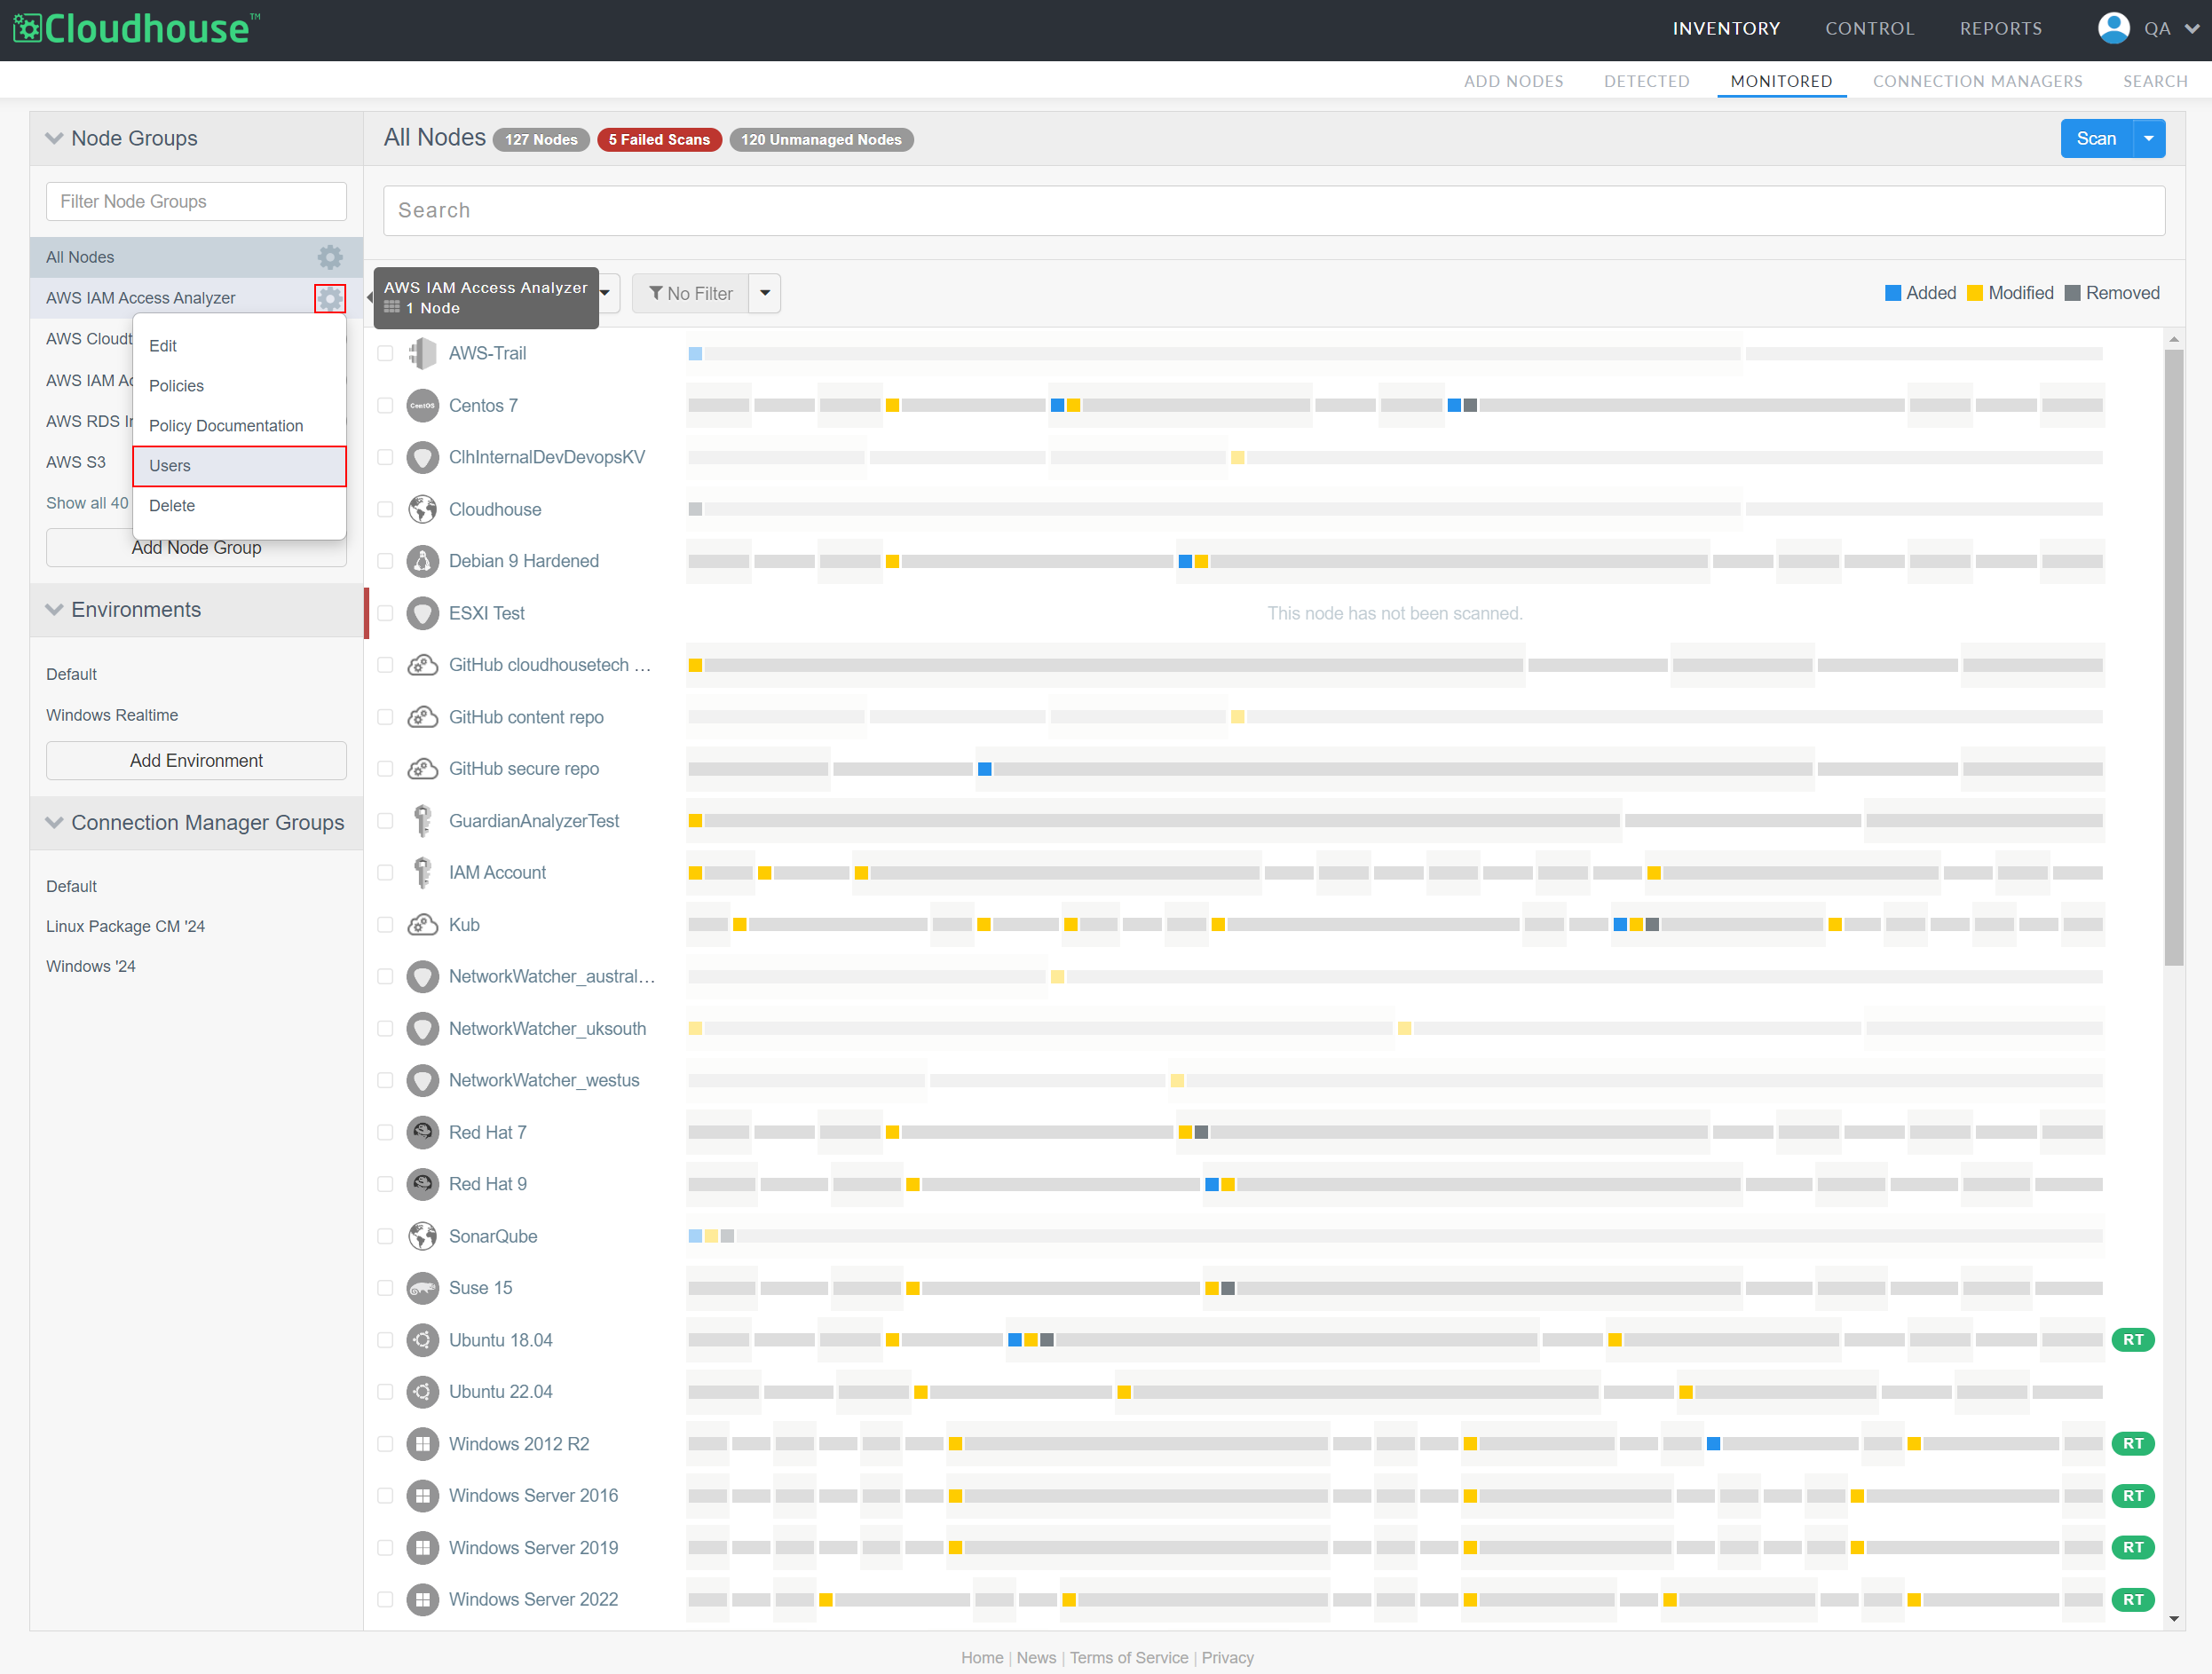Choose Edit from the group menu

pyautogui.click(x=239, y=346)
